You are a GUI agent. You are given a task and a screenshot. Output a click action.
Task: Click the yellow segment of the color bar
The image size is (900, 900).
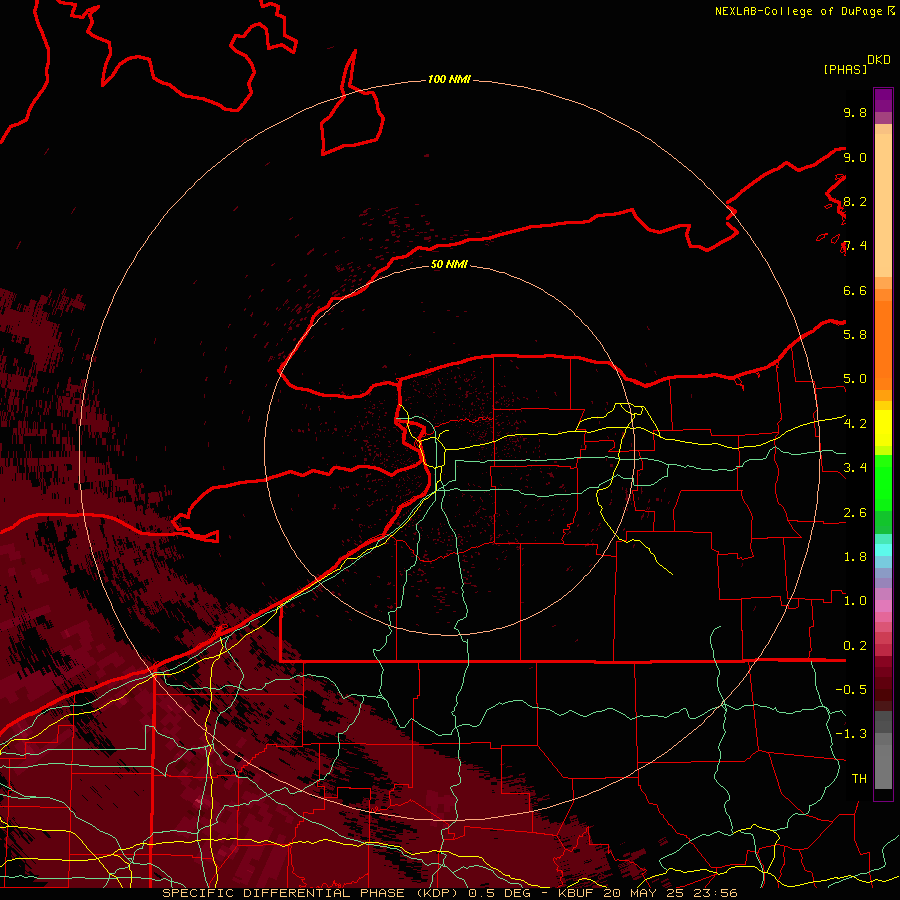pyautogui.click(x=883, y=428)
